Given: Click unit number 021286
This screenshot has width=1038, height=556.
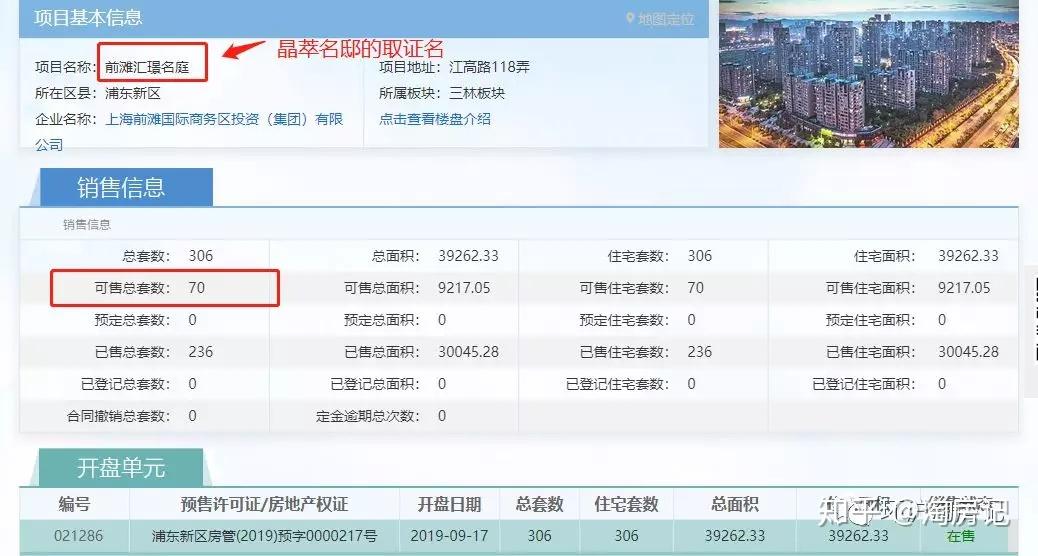Looking at the screenshot, I should [78, 535].
